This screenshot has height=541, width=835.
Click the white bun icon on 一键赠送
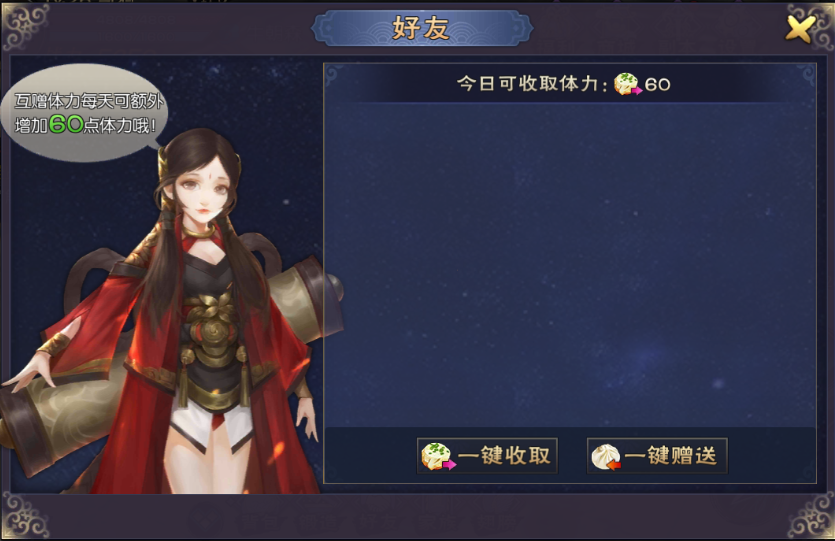(607, 457)
